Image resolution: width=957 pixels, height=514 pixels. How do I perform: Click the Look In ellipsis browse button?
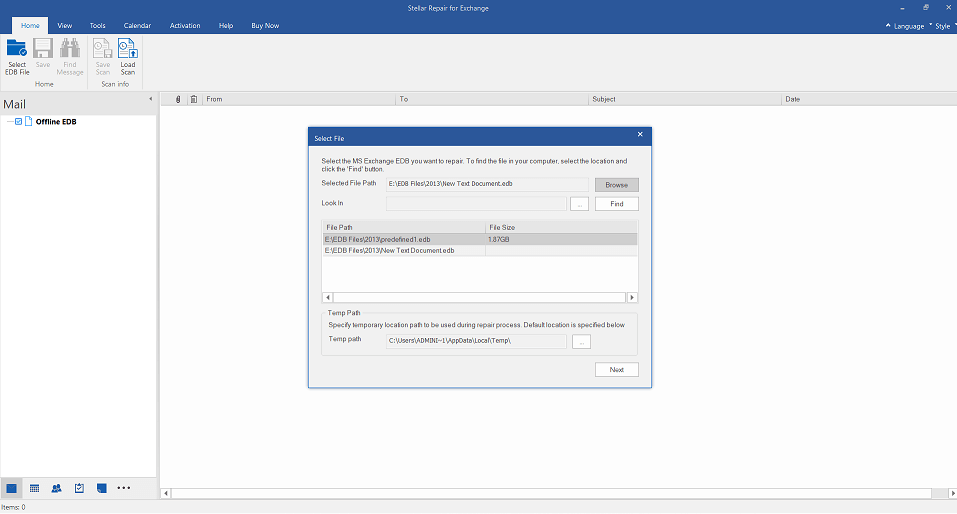coord(579,204)
